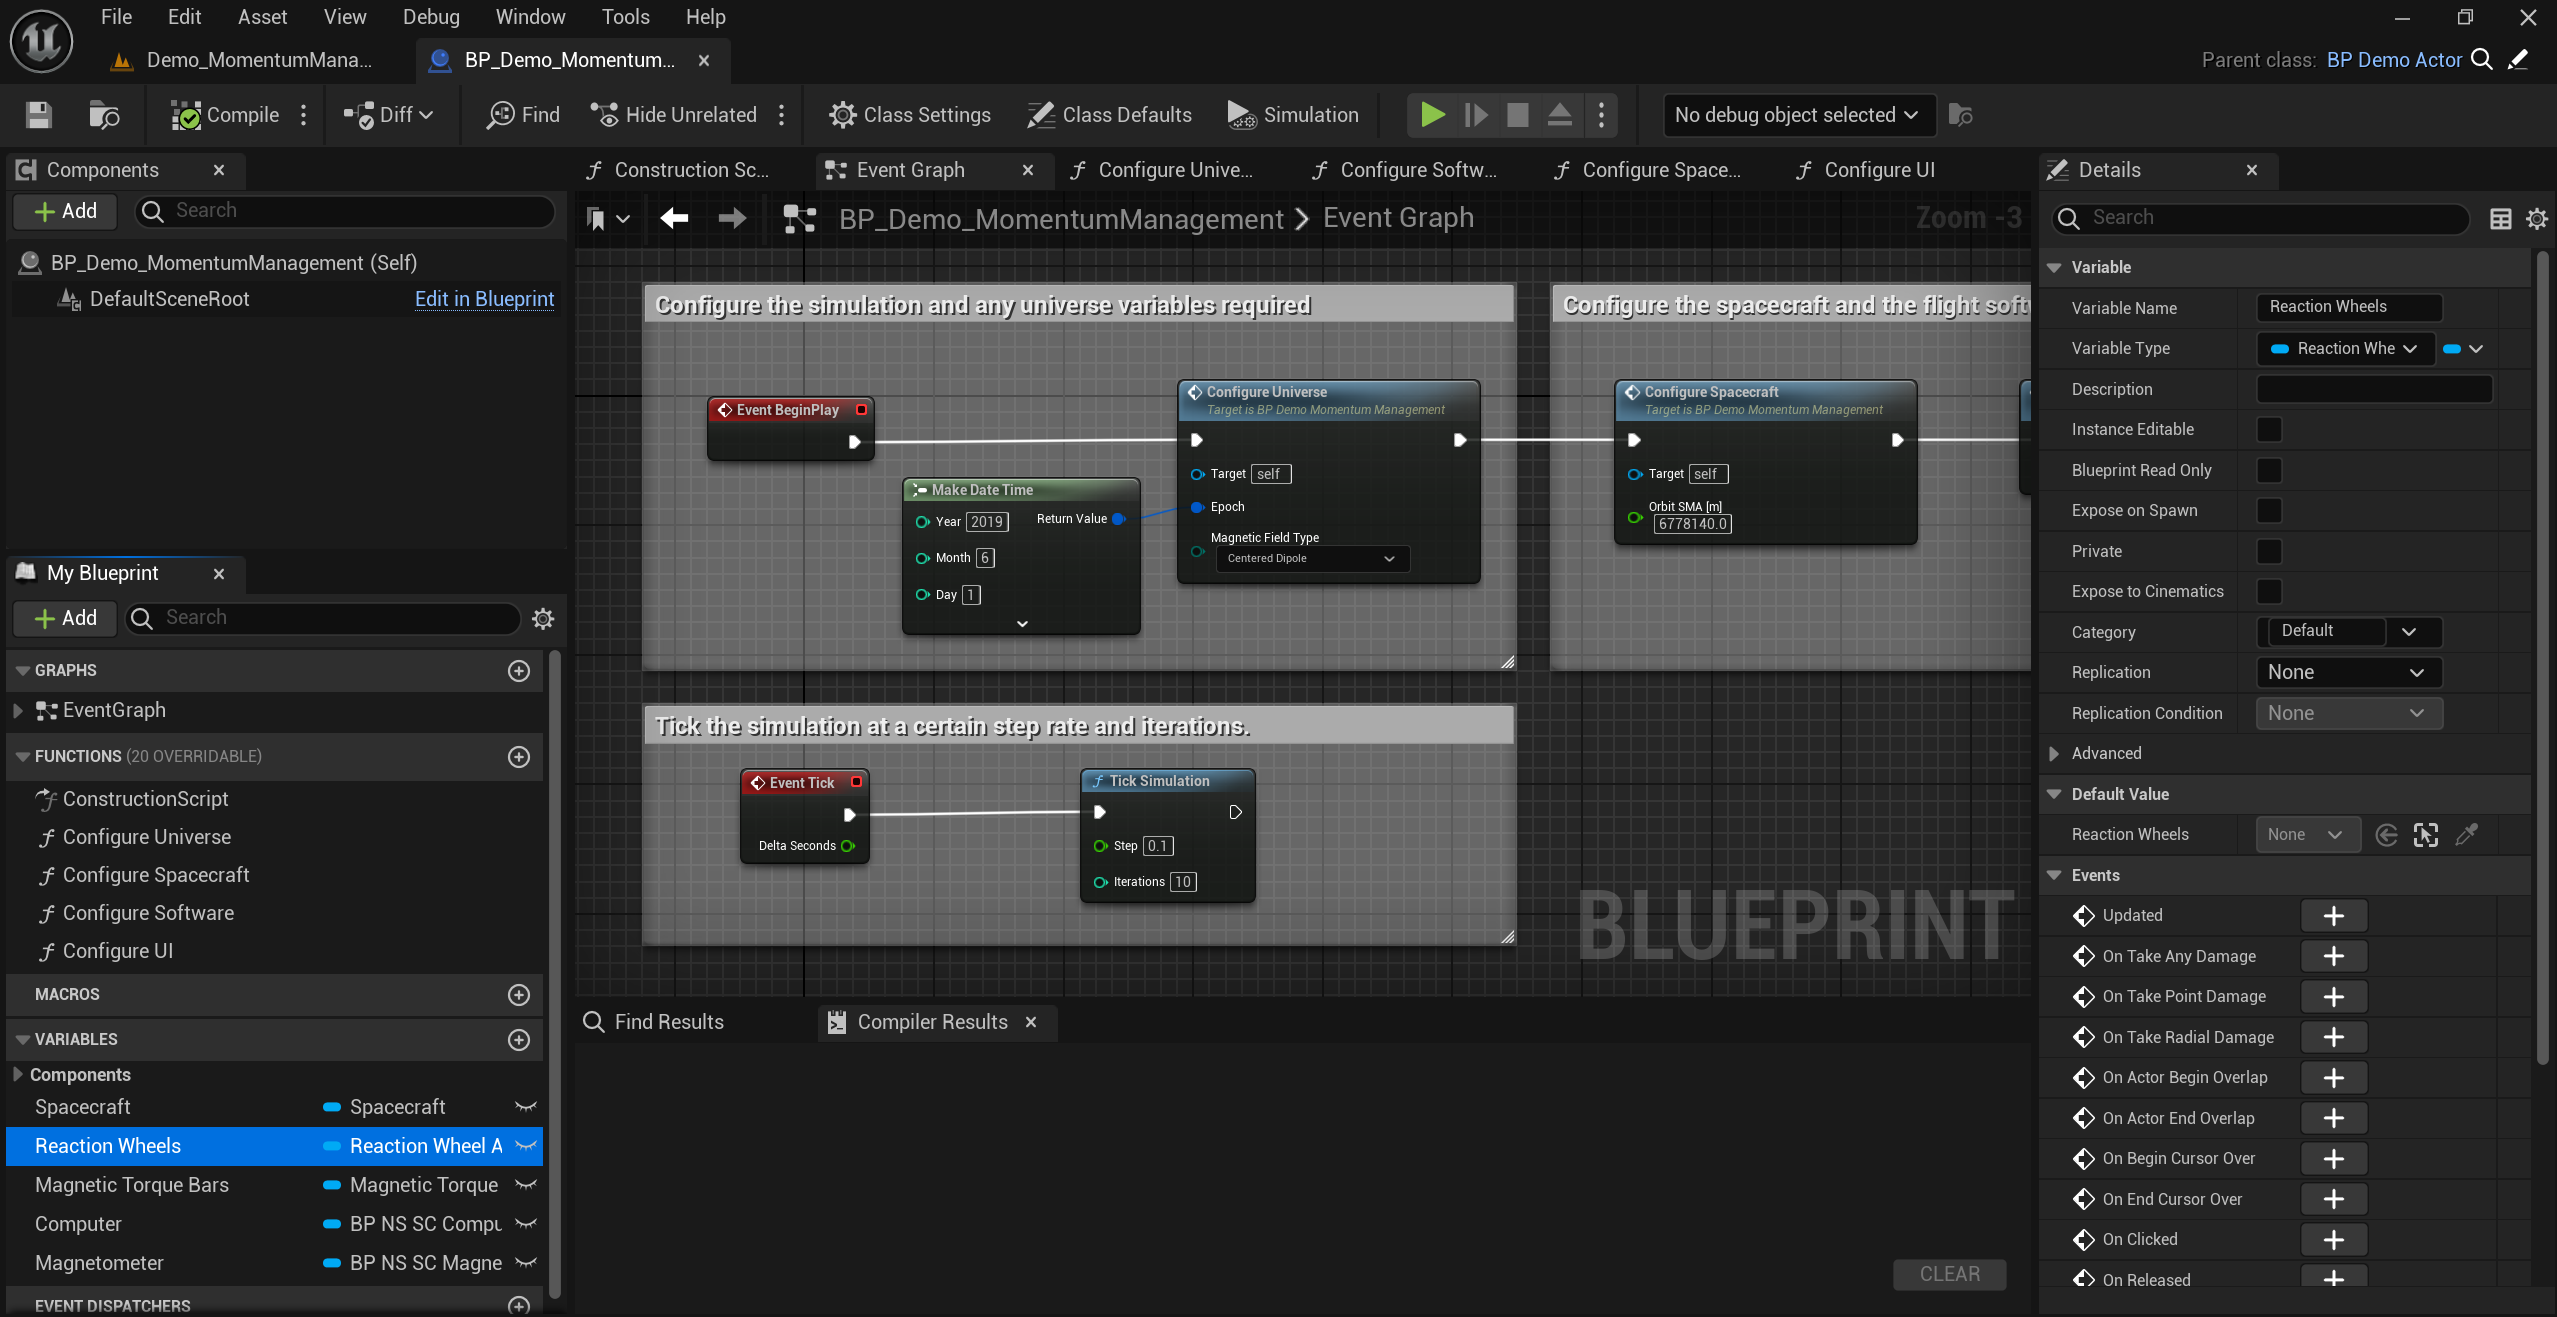Open the graph bookmarks dropdown

click(607, 219)
